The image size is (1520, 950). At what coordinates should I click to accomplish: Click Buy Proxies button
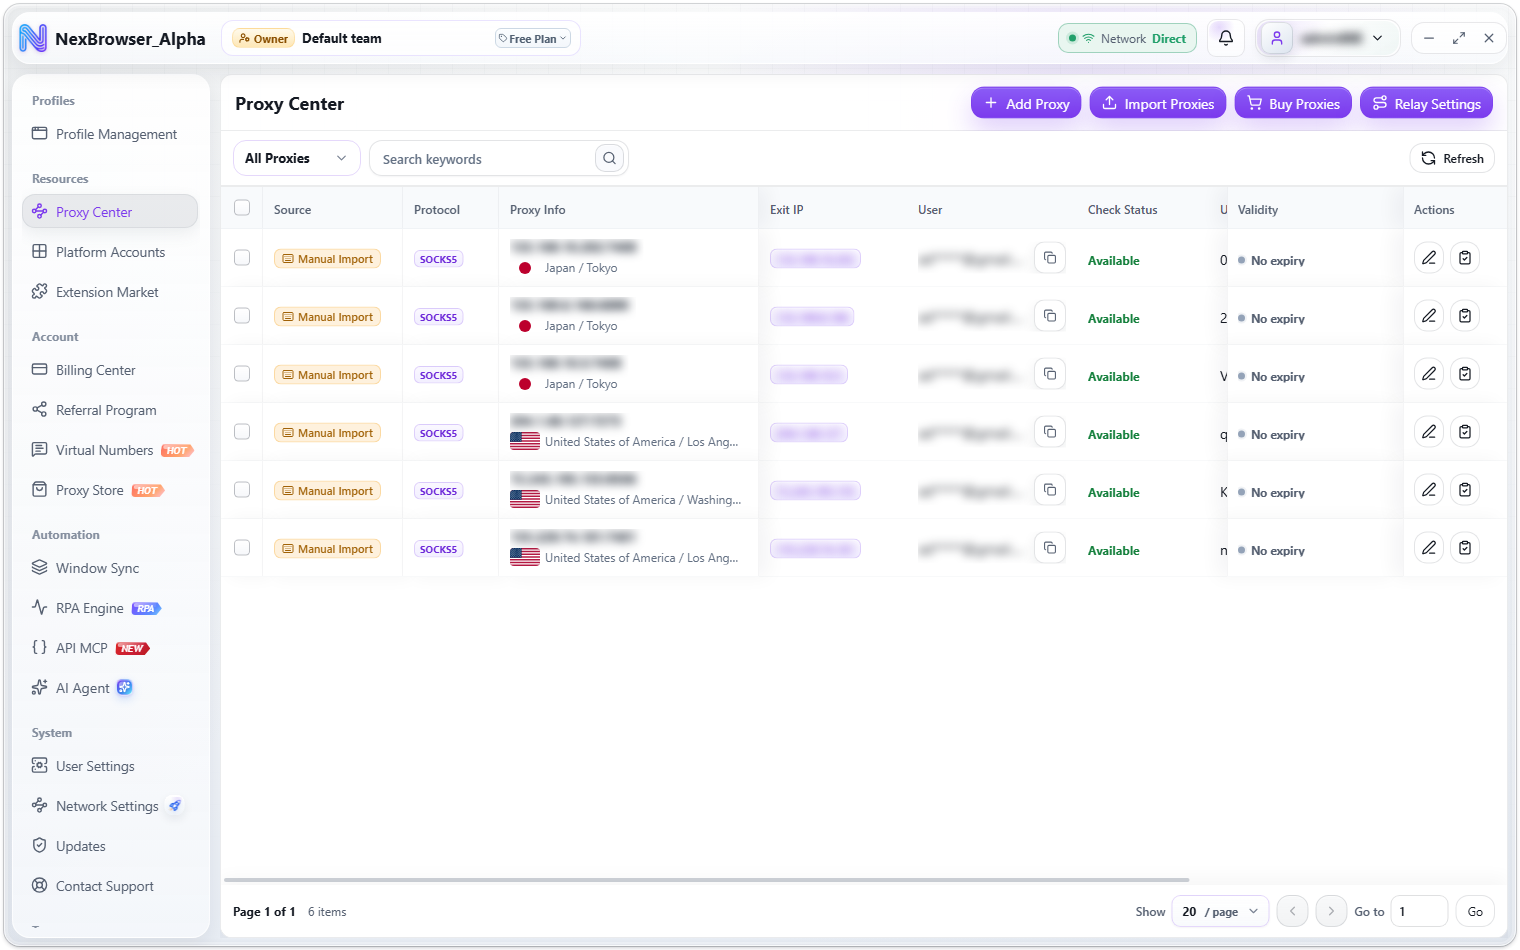1293,103
